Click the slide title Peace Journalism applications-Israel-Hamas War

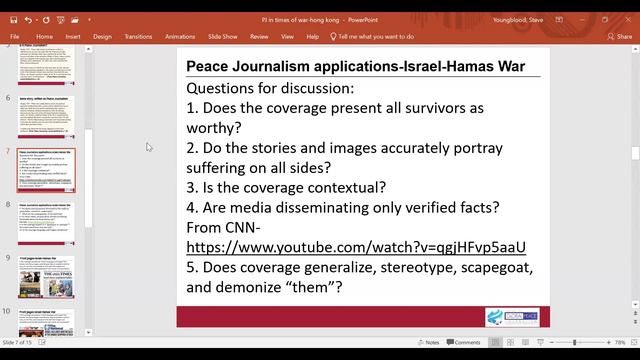click(356, 66)
